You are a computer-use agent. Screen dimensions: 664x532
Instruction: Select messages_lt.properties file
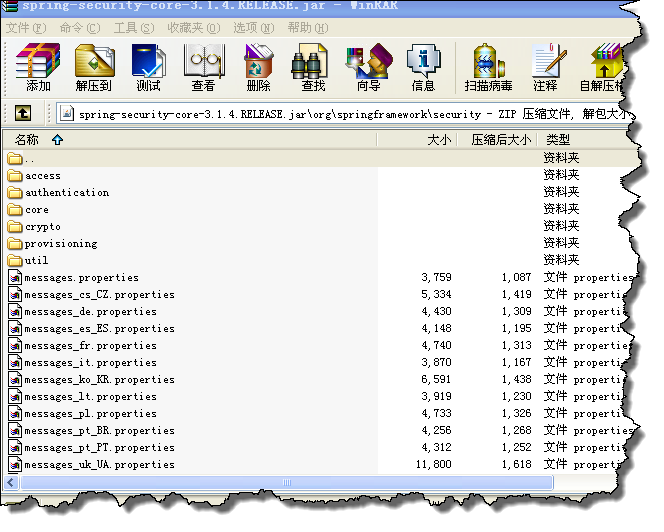tap(82, 396)
